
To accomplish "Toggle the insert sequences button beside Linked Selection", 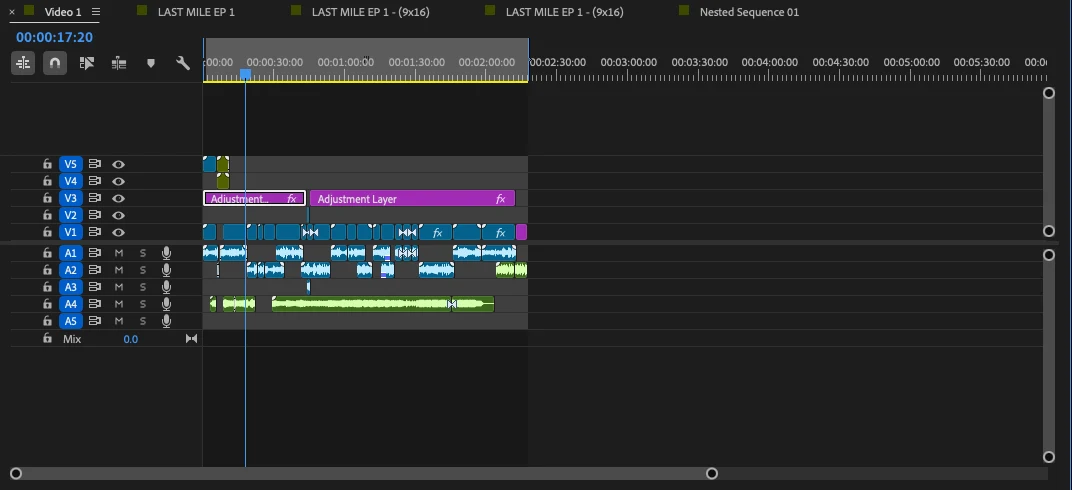I will pyautogui.click(x=119, y=64).
